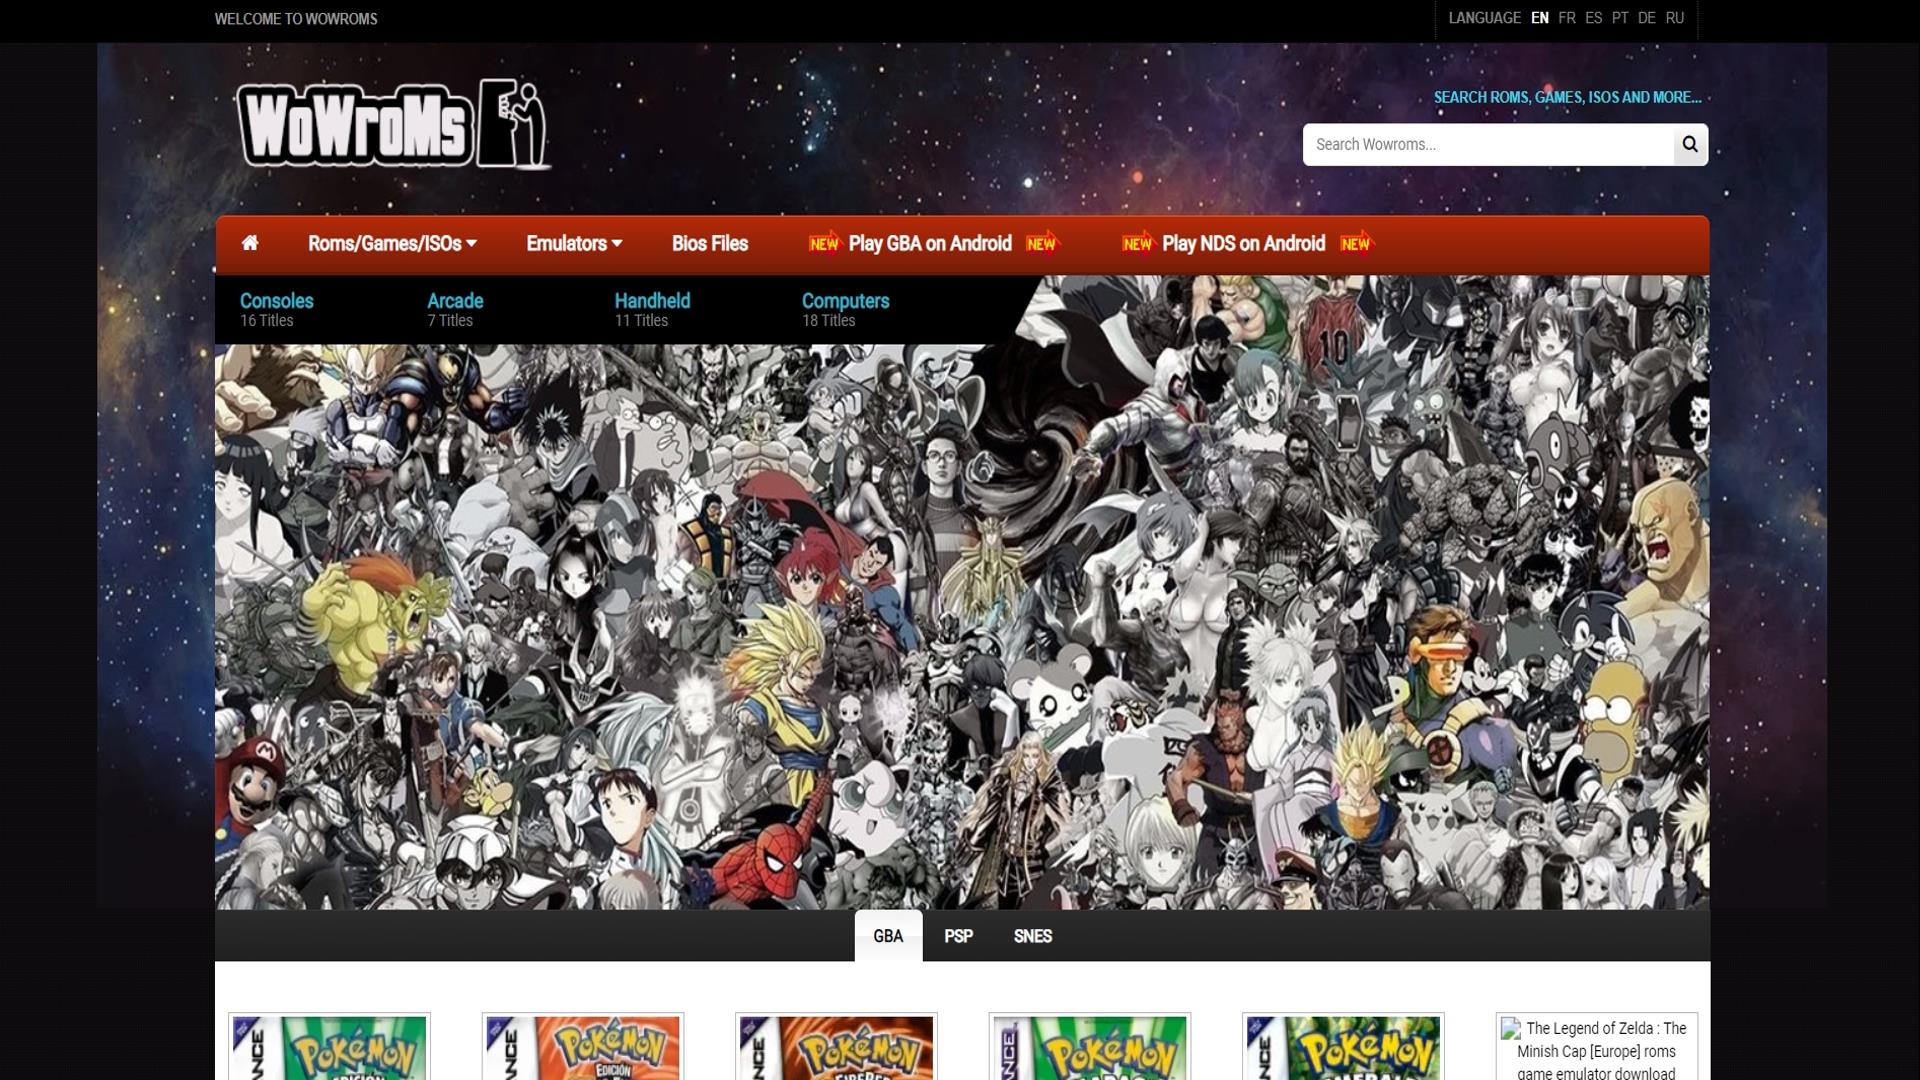Click the search magnifier button
Image resolution: width=1920 pixels, height=1080 pixels.
[x=1690, y=144]
